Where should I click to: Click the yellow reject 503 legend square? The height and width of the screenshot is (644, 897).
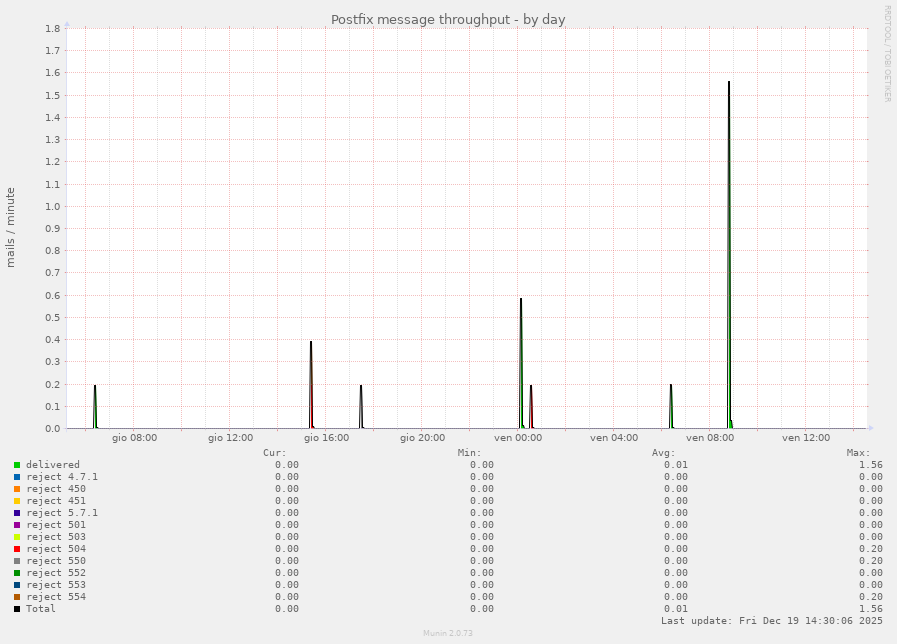tap(18, 536)
